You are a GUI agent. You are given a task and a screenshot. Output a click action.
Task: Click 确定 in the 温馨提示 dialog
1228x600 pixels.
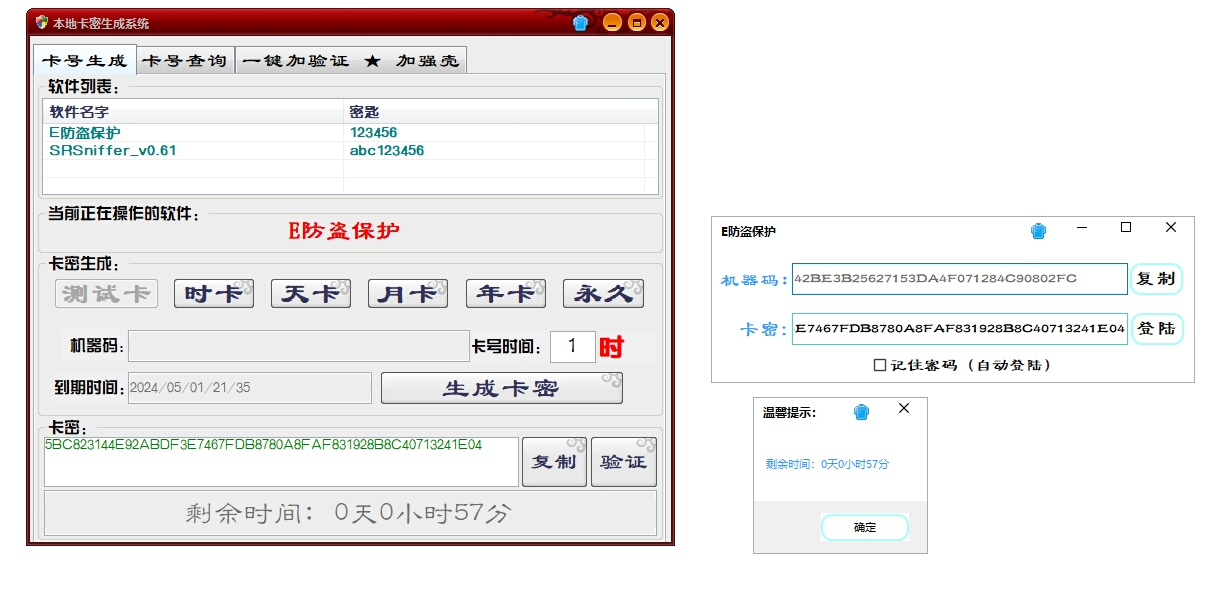click(x=865, y=527)
